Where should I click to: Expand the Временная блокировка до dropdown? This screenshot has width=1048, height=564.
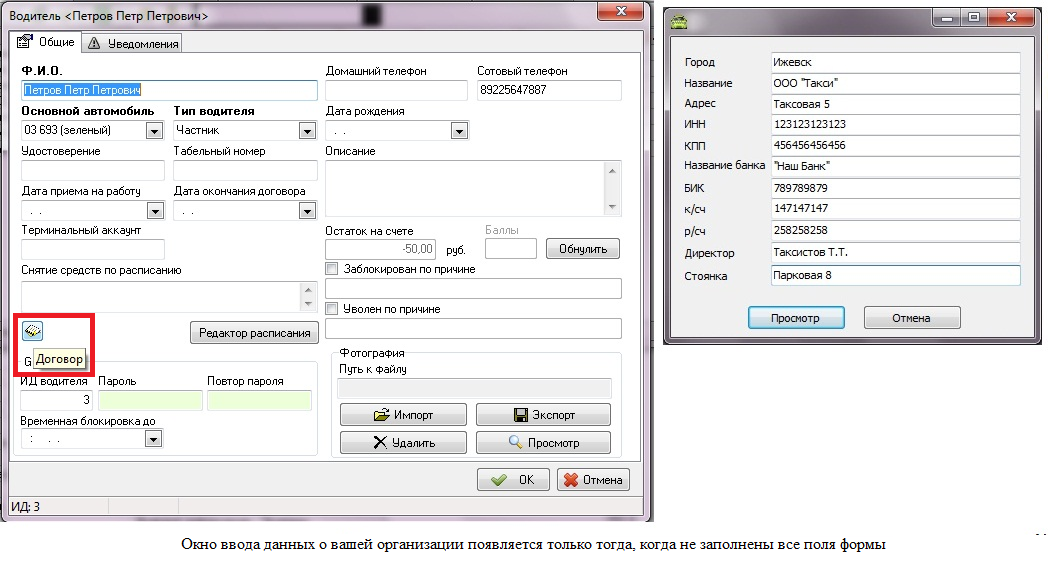pyautogui.click(x=154, y=438)
